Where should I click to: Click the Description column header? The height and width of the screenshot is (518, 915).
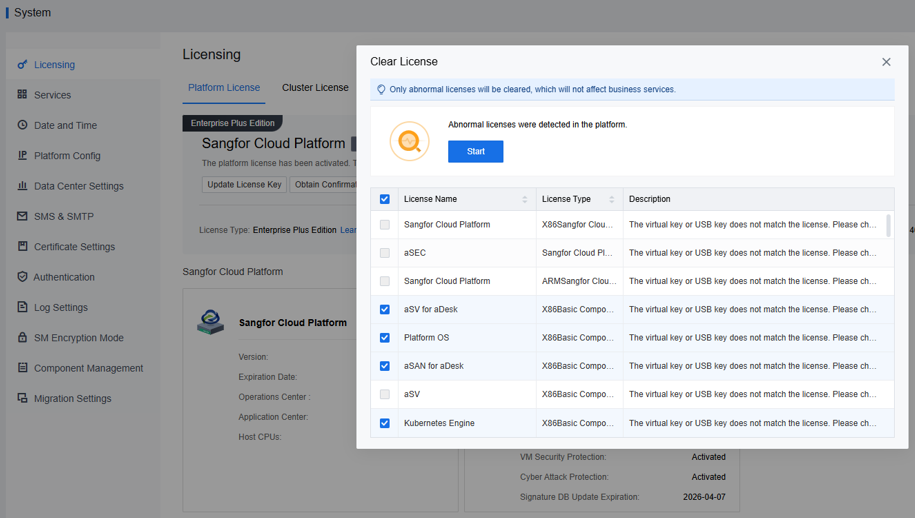point(649,199)
